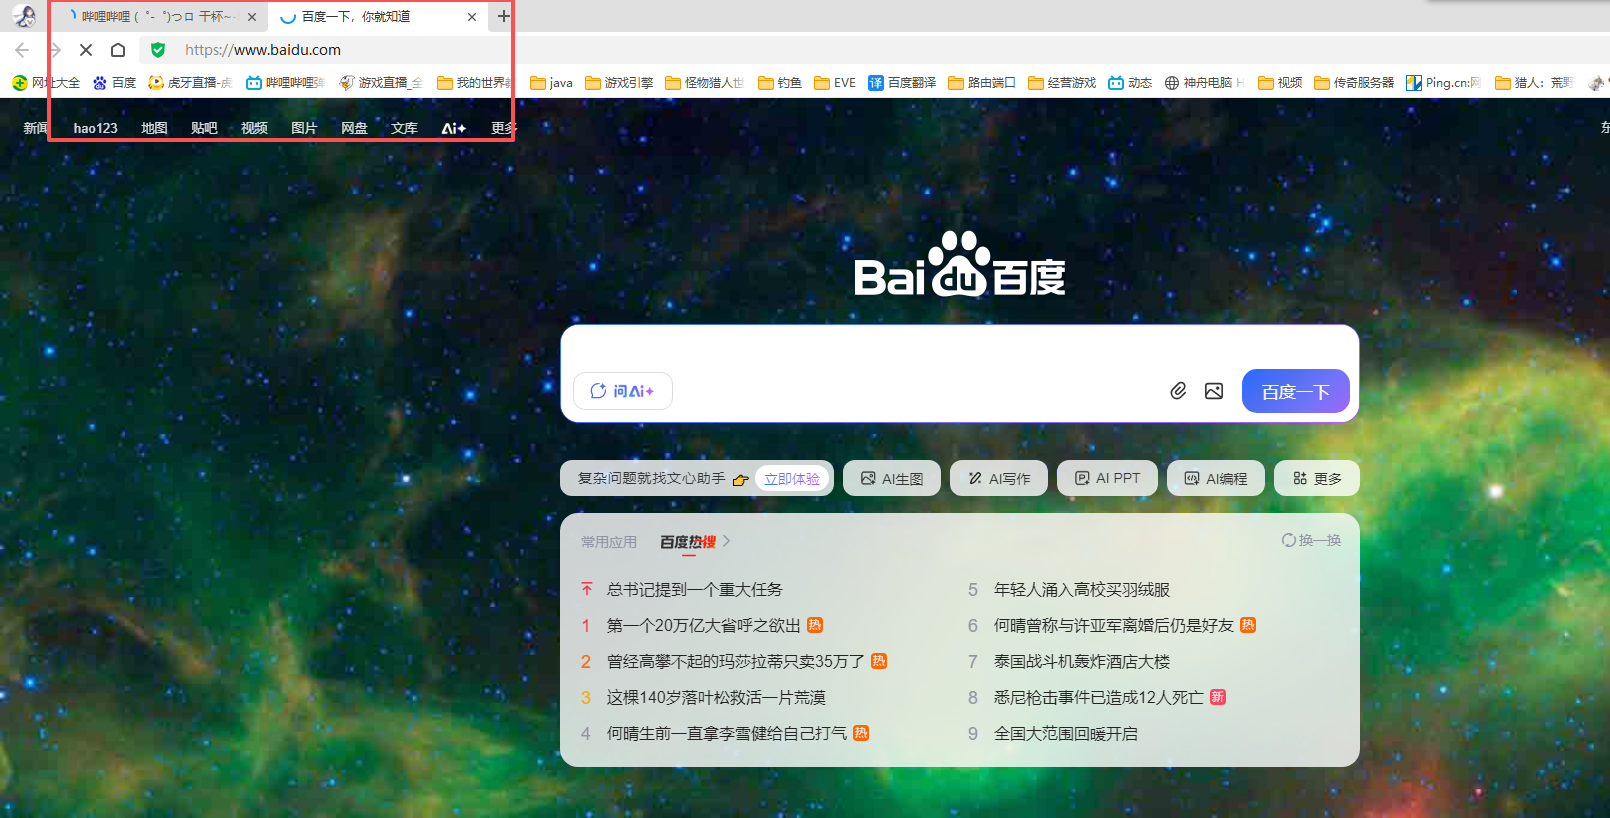The width and height of the screenshot is (1610, 818).
Task: Open the Ping.cn bookmark
Action: (1444, 83)
